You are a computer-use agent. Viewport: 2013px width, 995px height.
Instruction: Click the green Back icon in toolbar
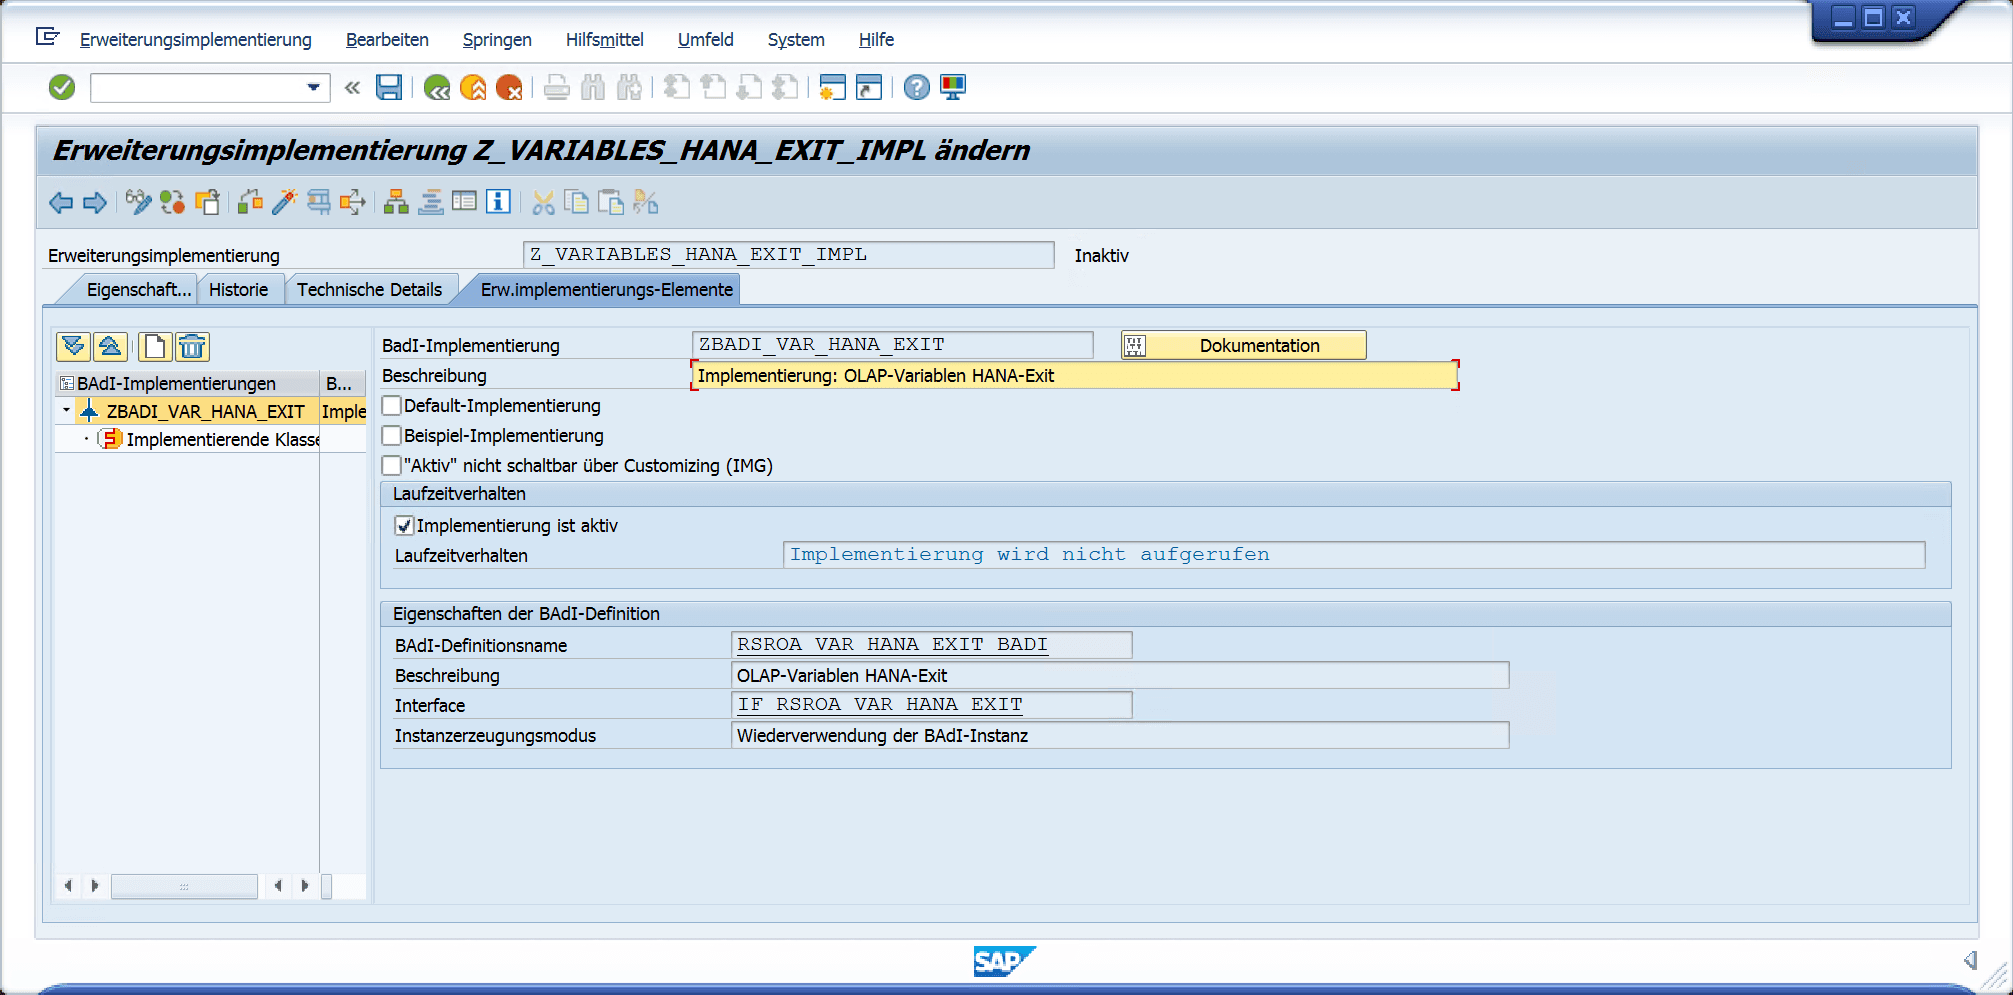coord(437,88)
